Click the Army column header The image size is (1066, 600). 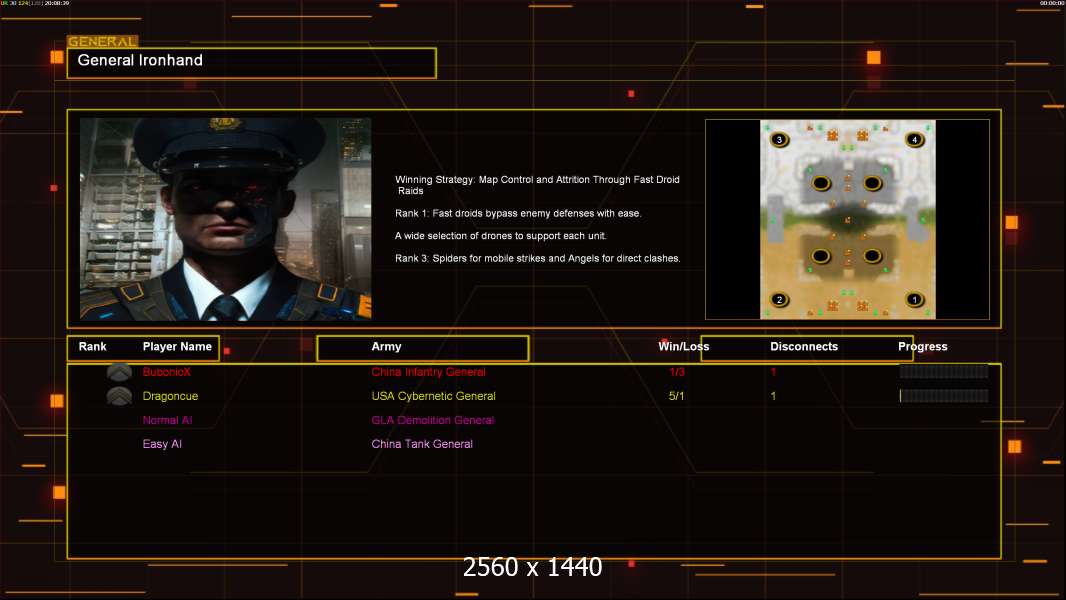386,347
